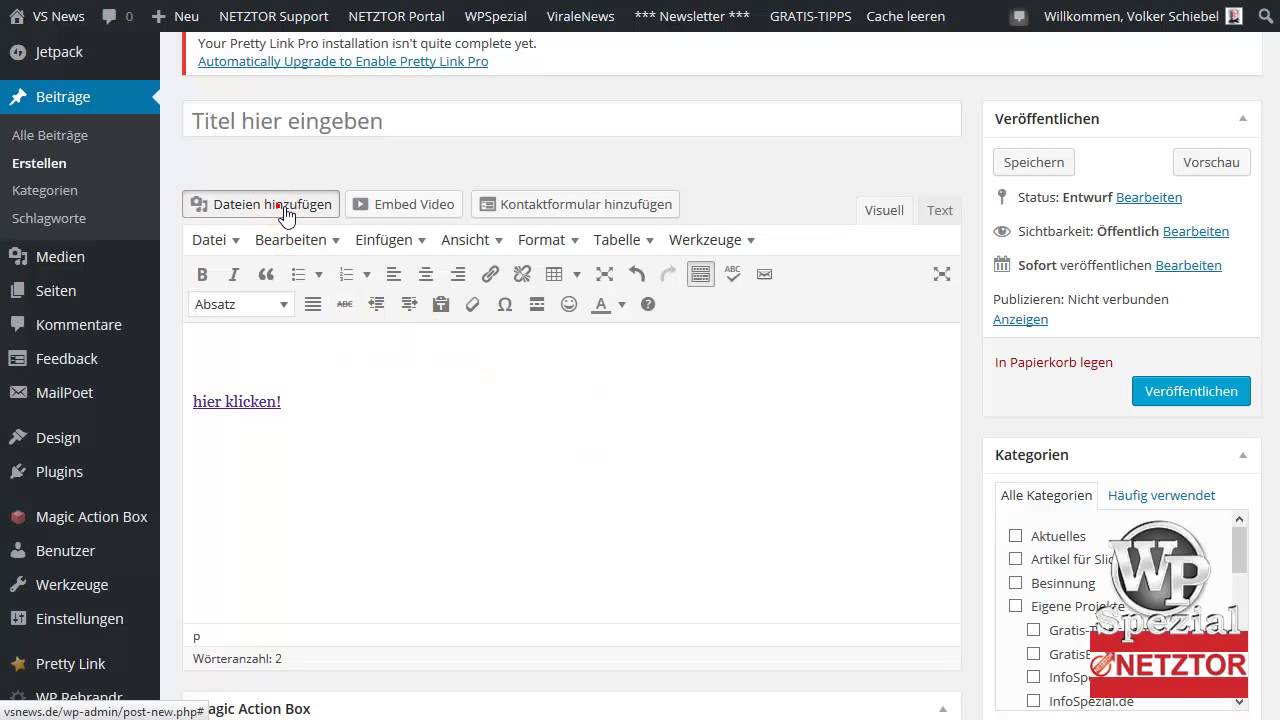This screenshot has width=1280, height=720.
Task: Open the Absatz paragraph format dropdown
Action: (241, 304)
